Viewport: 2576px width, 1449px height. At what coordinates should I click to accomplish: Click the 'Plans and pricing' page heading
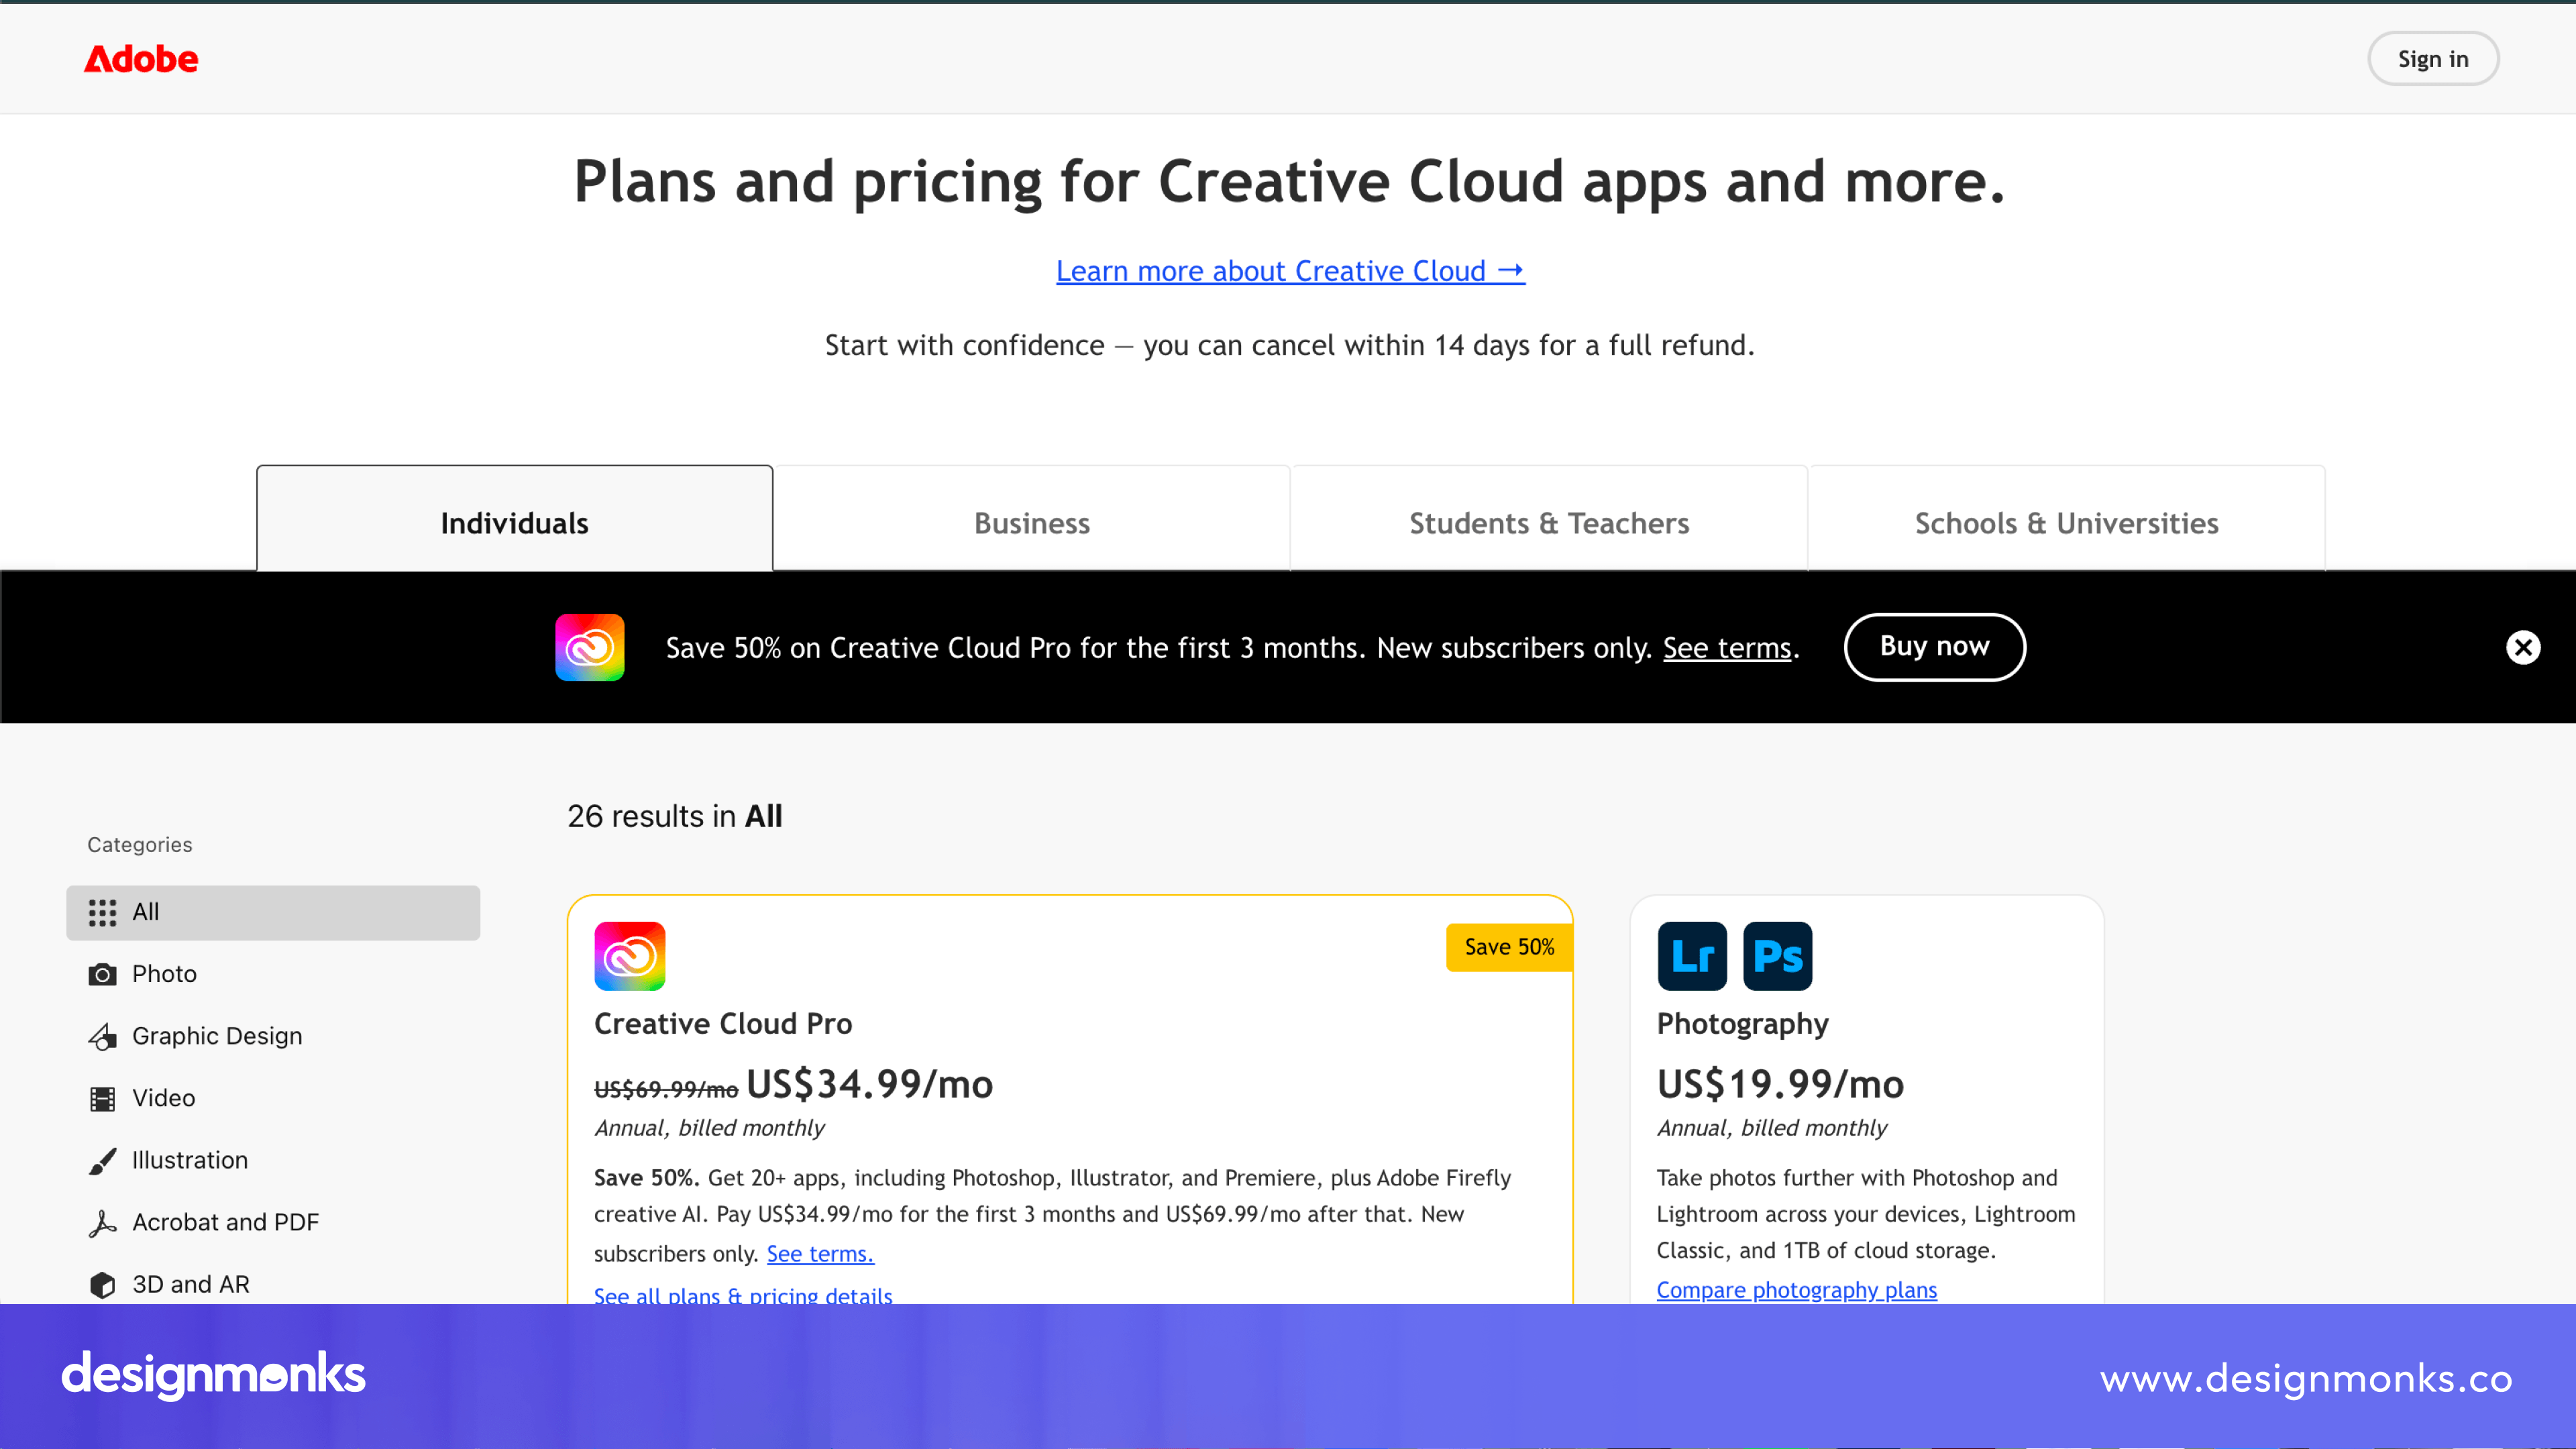pos(1290,182)
